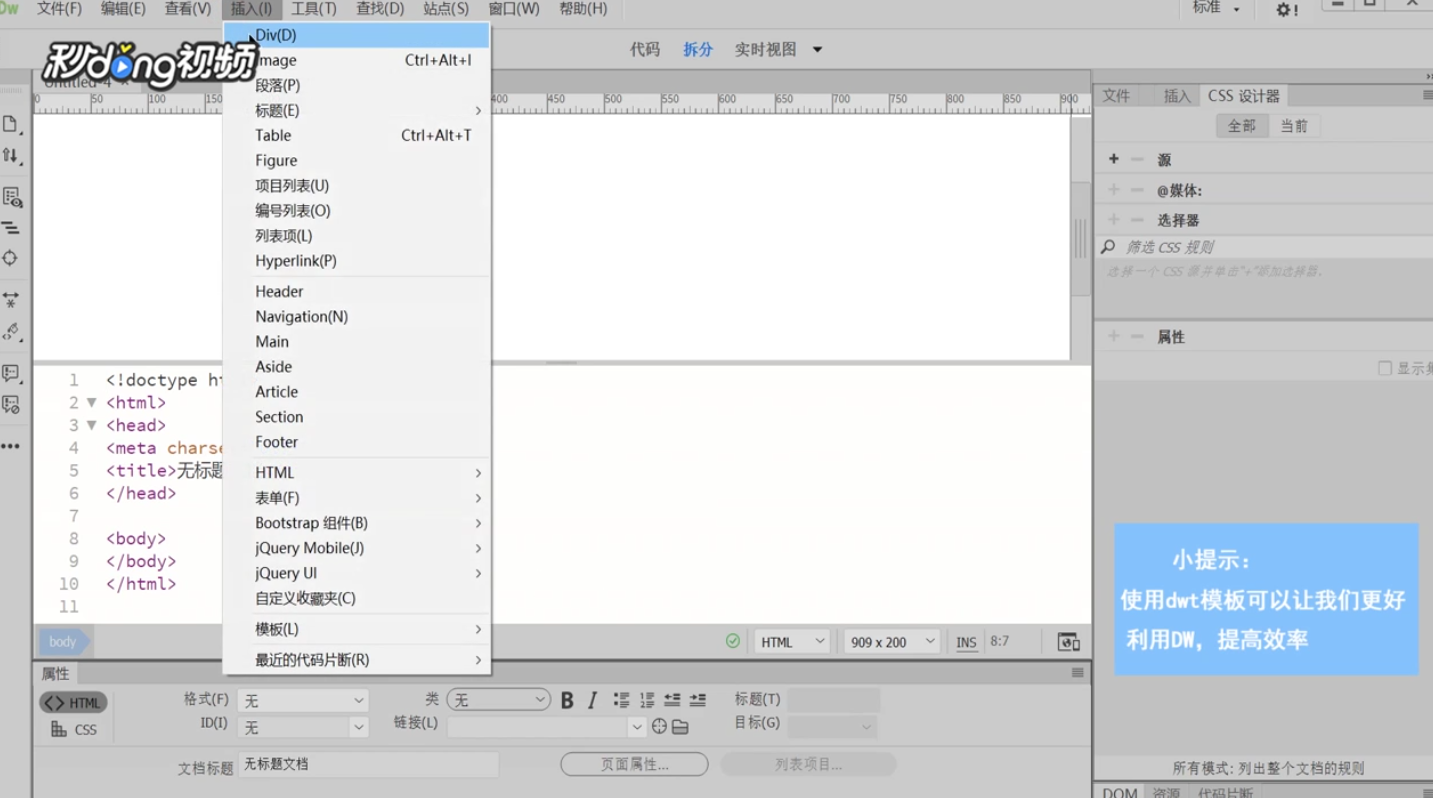Select the File Management icon in left toolbar
This screenshot has width=1433, height=798.
click(x=13, y=156)
